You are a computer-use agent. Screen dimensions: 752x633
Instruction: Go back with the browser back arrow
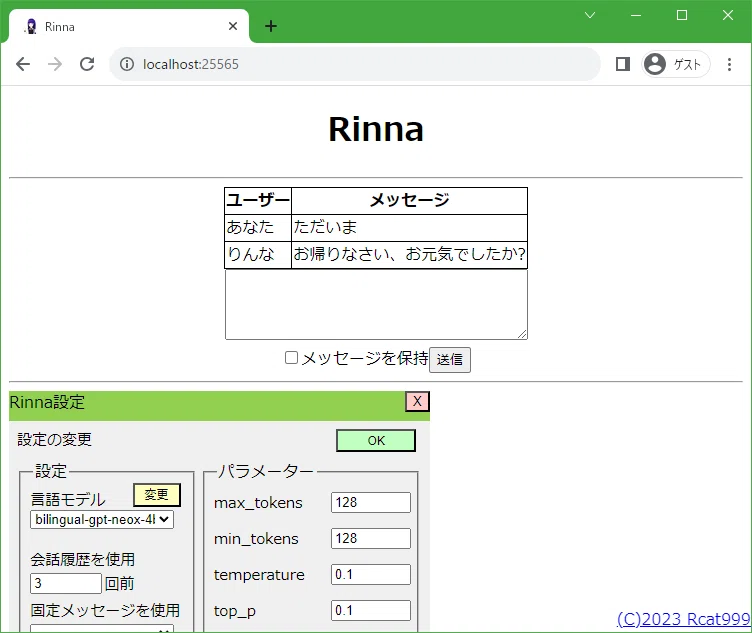(23, 64)
